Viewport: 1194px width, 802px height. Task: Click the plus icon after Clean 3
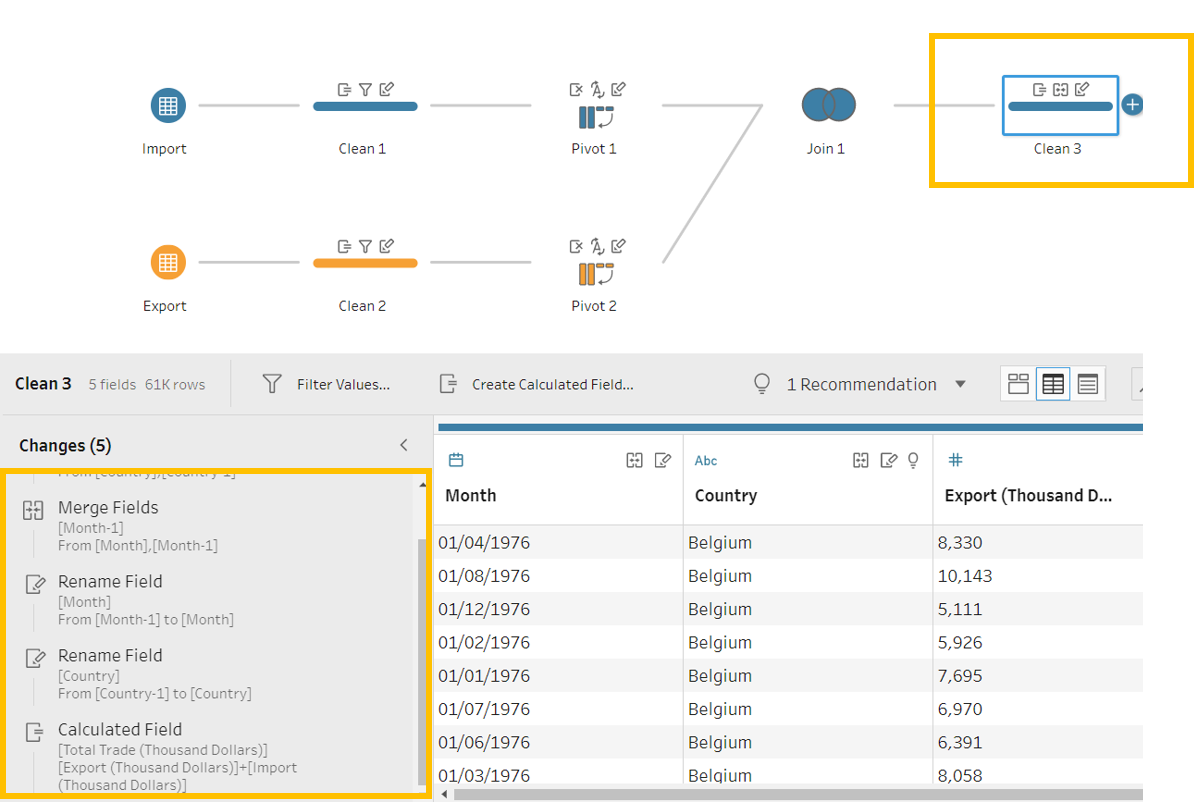(1132, 104)
